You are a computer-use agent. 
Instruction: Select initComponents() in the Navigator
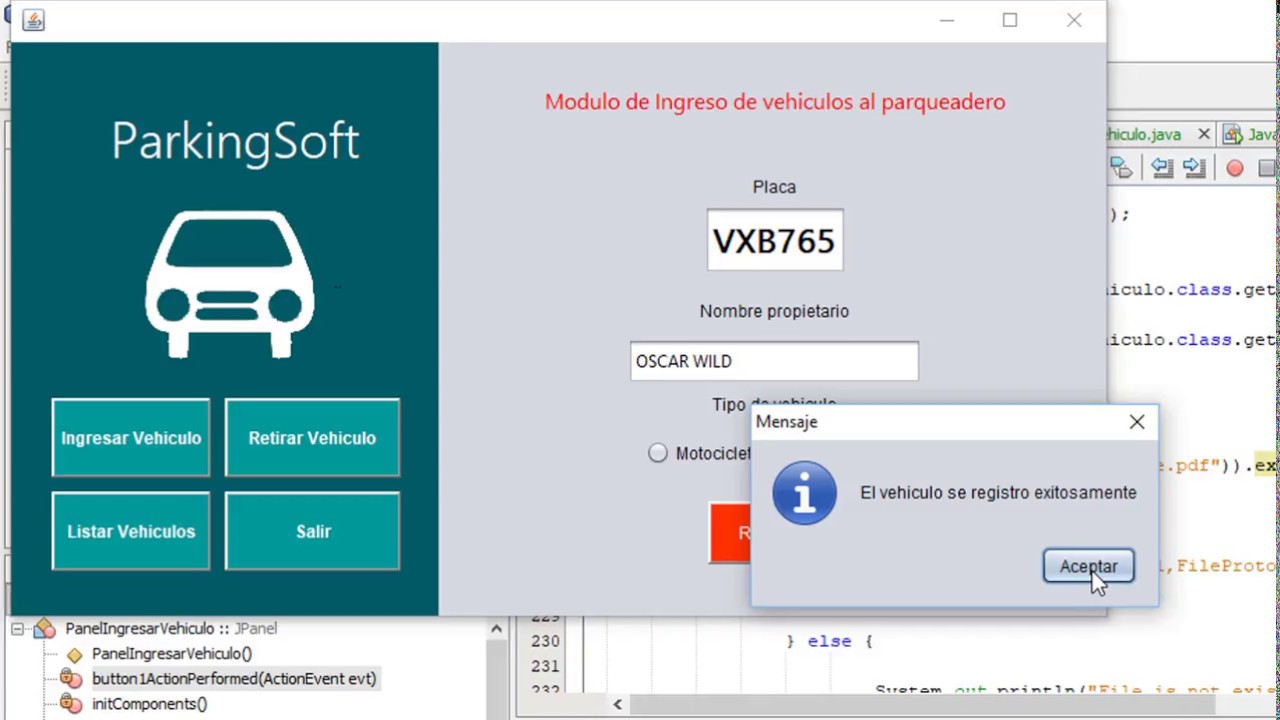[149, 704]
